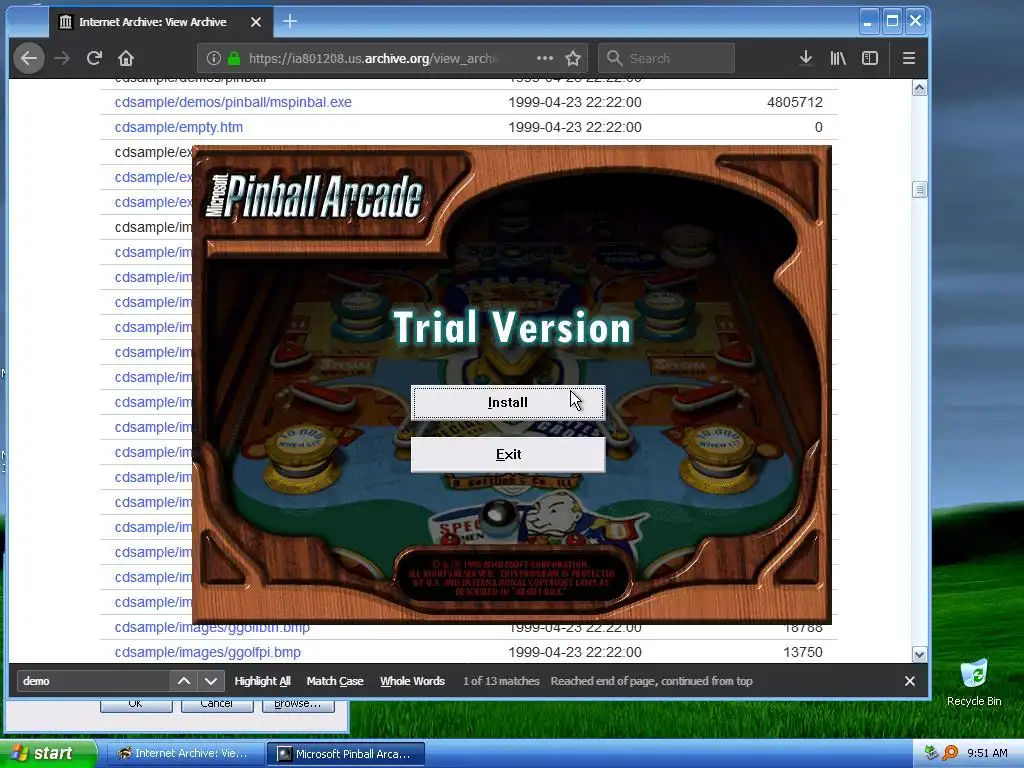Open cdsample/images/ggolfpi.bmp link
1024x768 pixels.
[208, 652]
